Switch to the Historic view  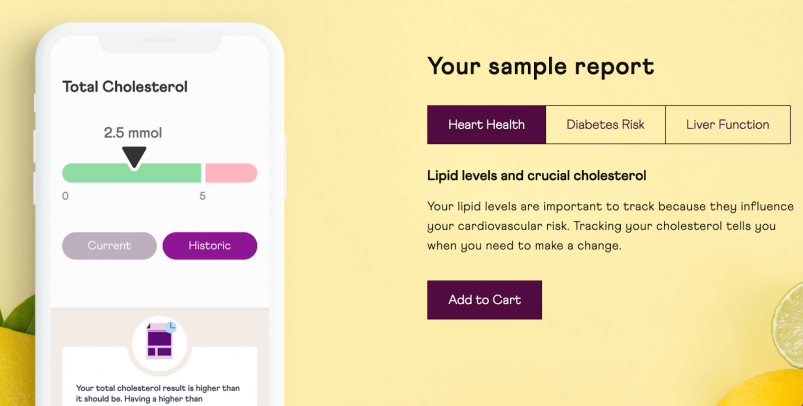point(209,246)
